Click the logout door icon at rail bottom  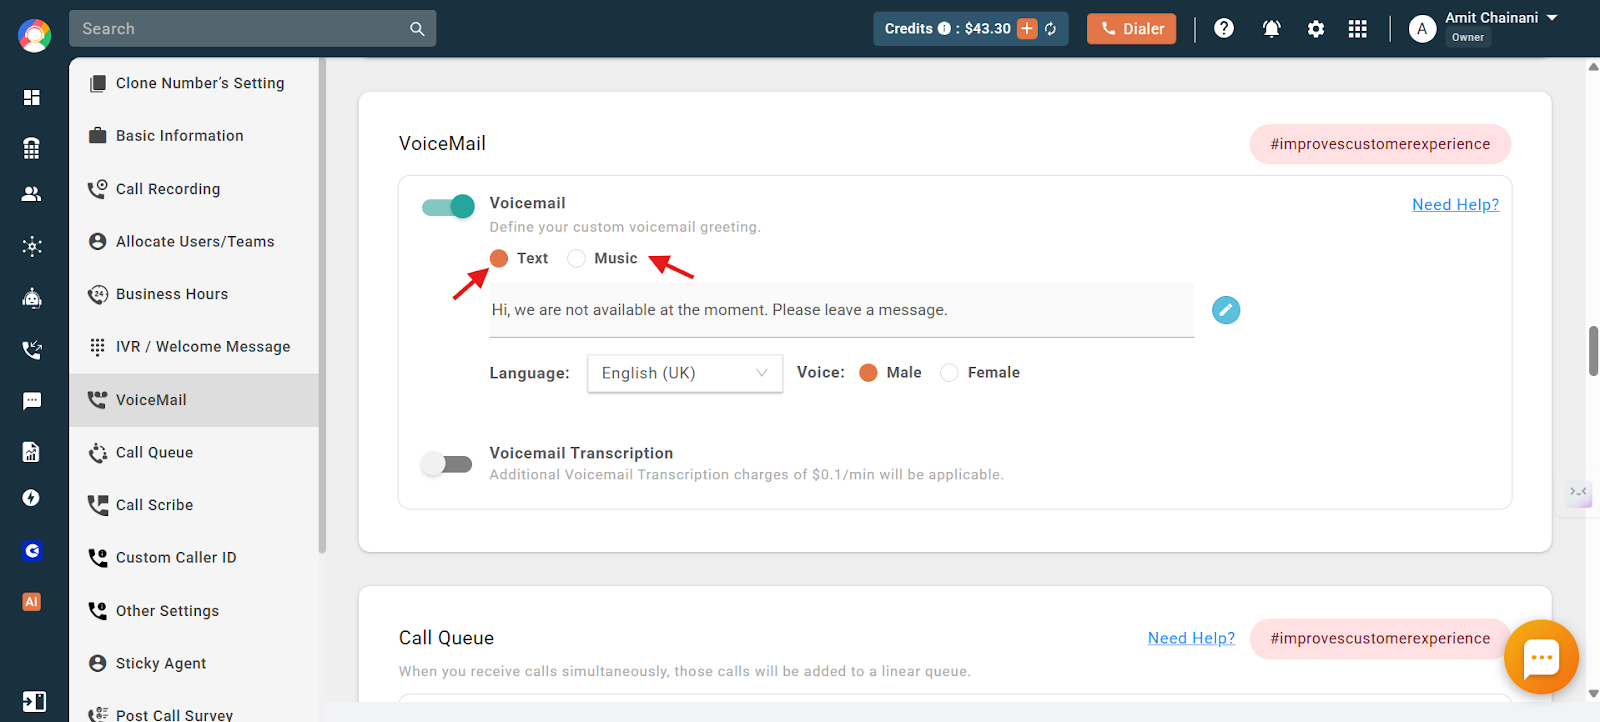coord(34,701)
